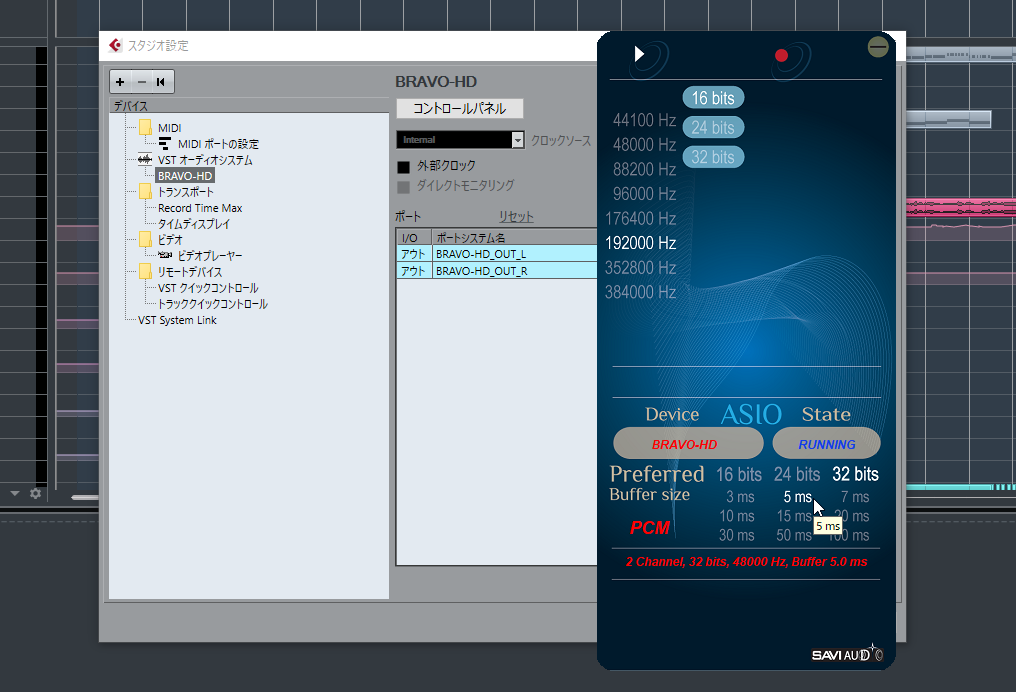Click the トランスポート folder icon
This screenshot has height=692, width=1016.
point(146,192)
